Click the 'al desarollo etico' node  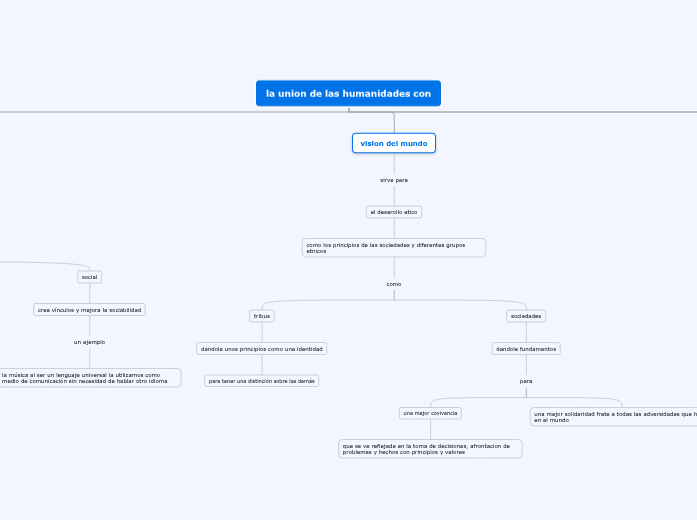point(394,212)
